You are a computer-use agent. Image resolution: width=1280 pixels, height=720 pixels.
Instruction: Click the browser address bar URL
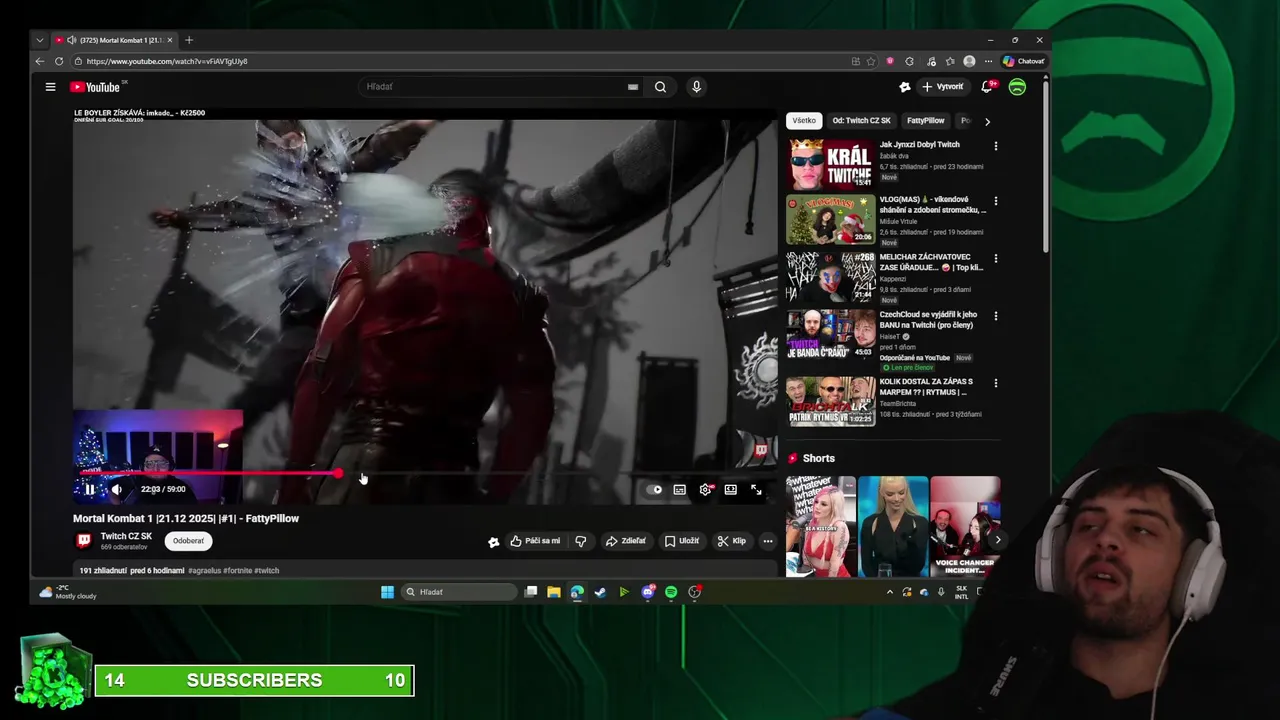167,61
